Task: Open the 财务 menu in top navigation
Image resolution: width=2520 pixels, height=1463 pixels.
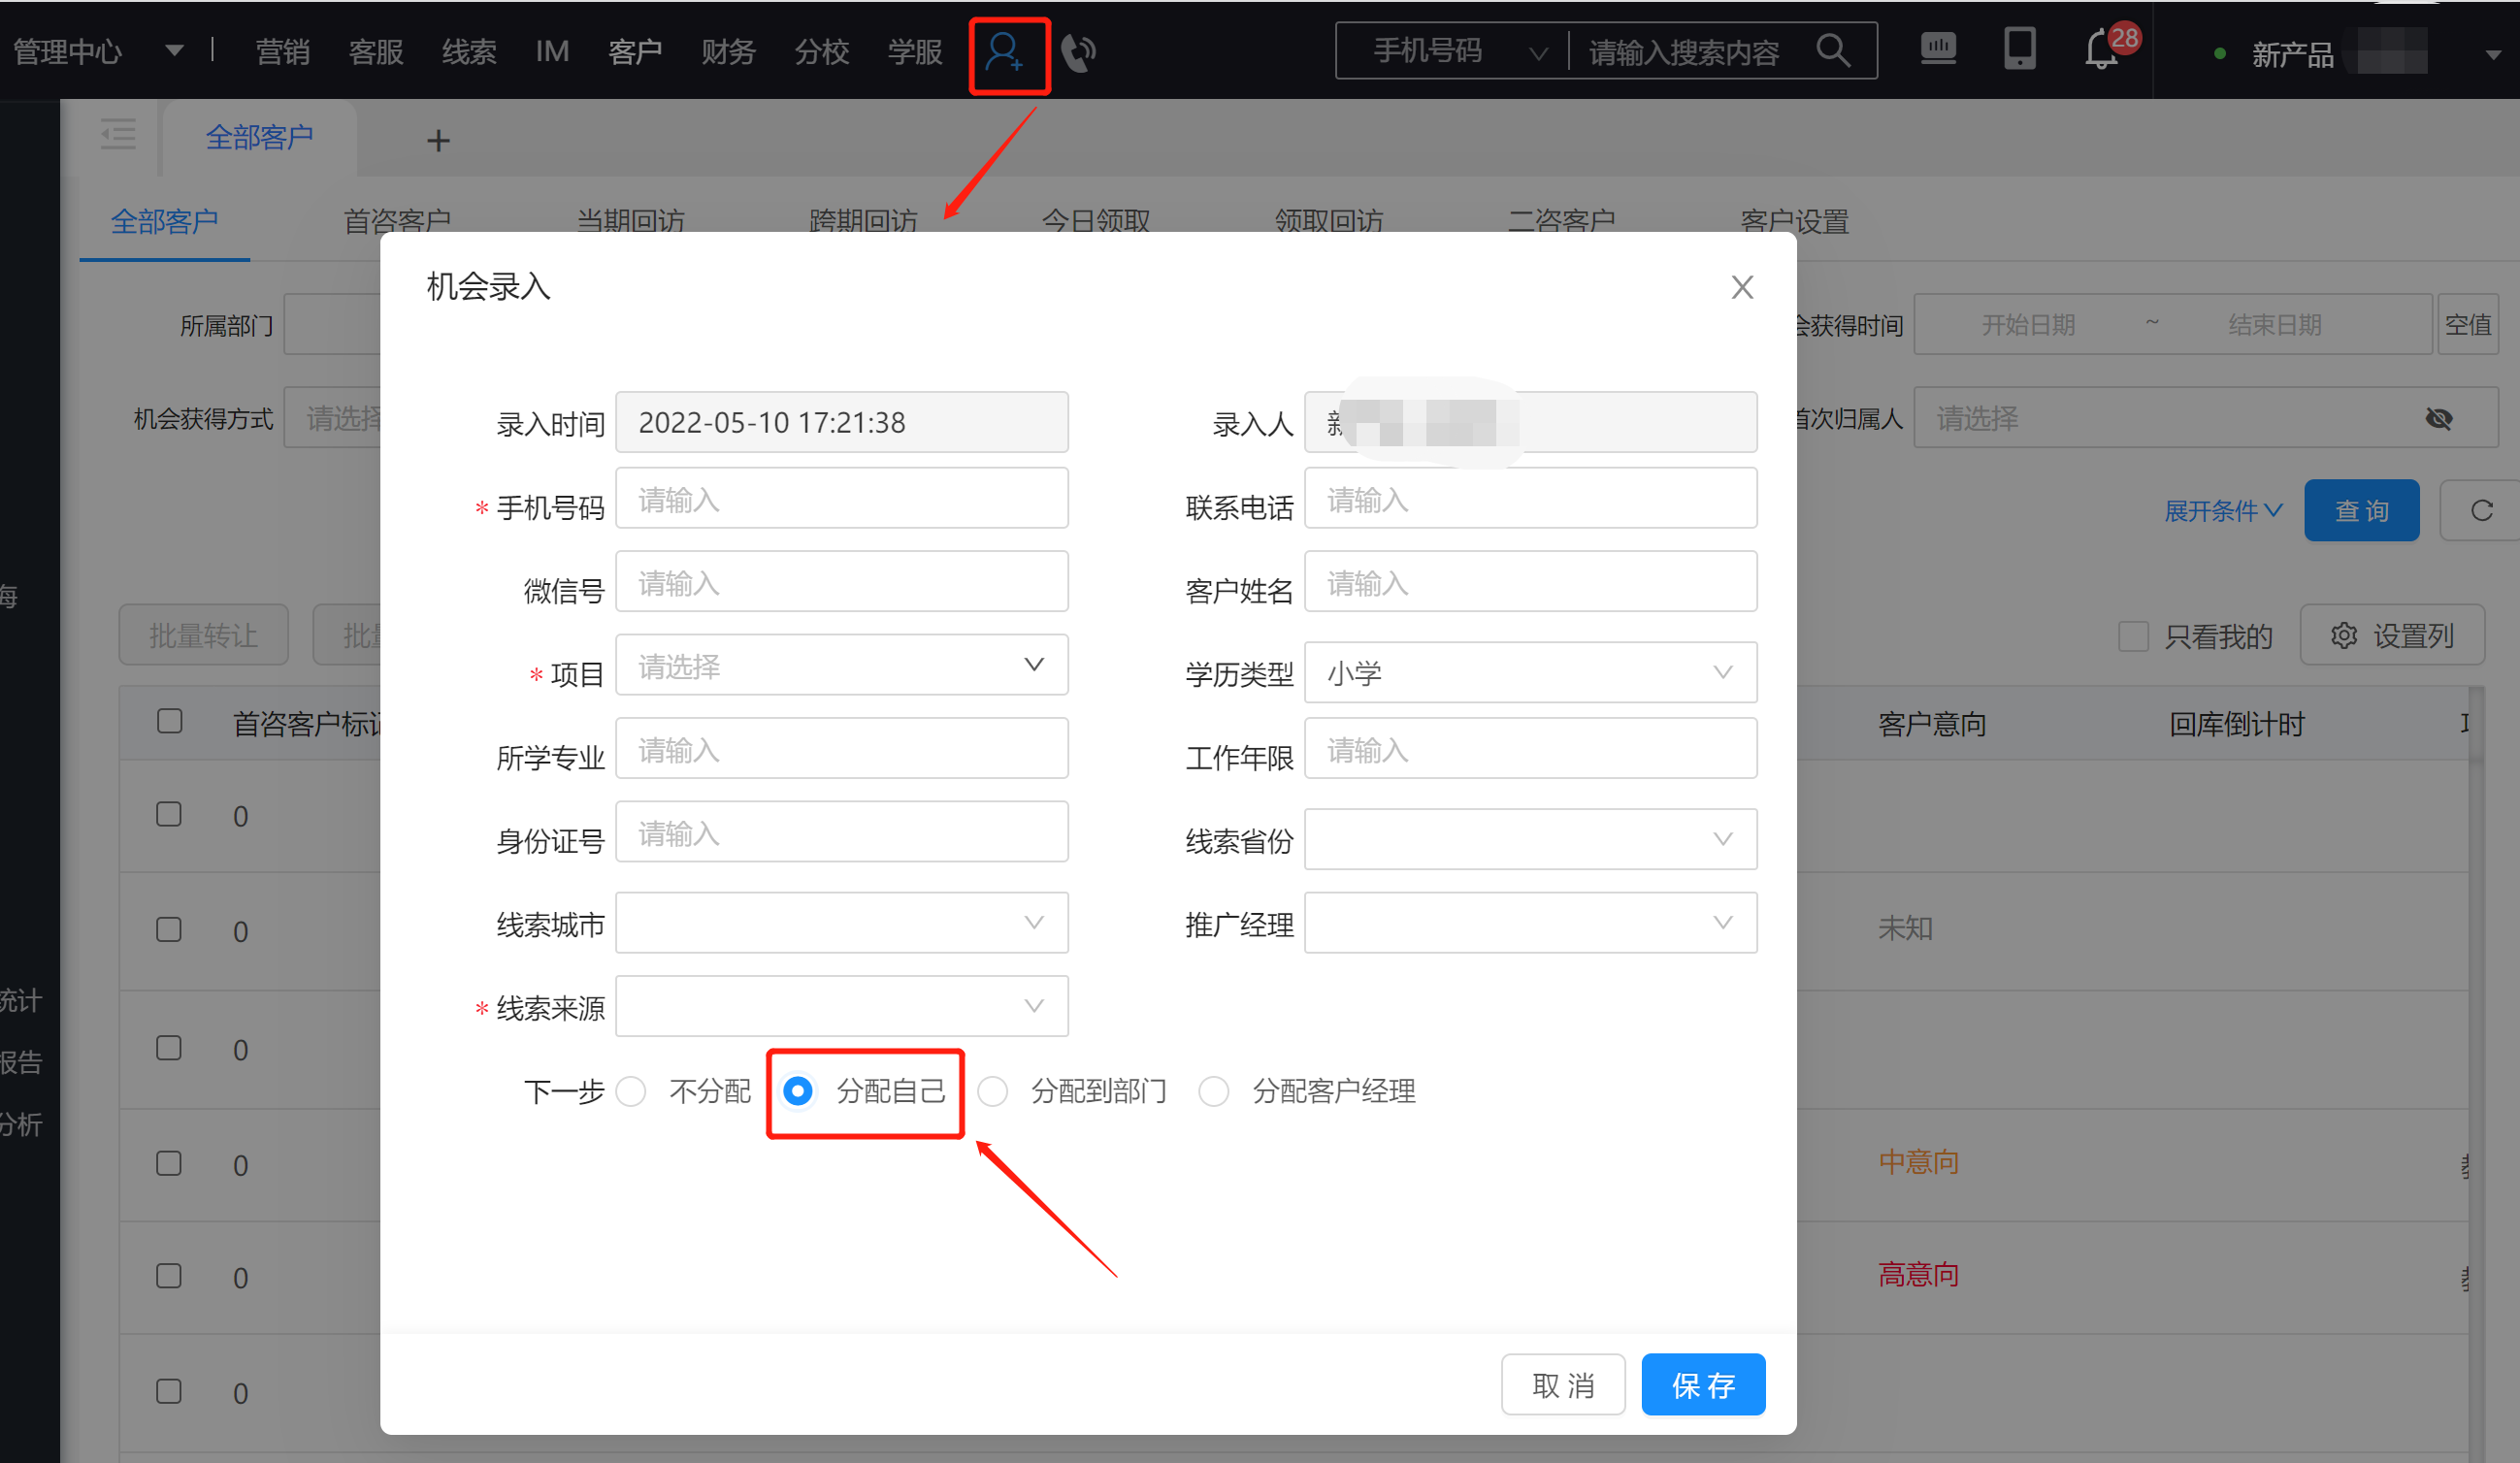Action: [727, 52]
